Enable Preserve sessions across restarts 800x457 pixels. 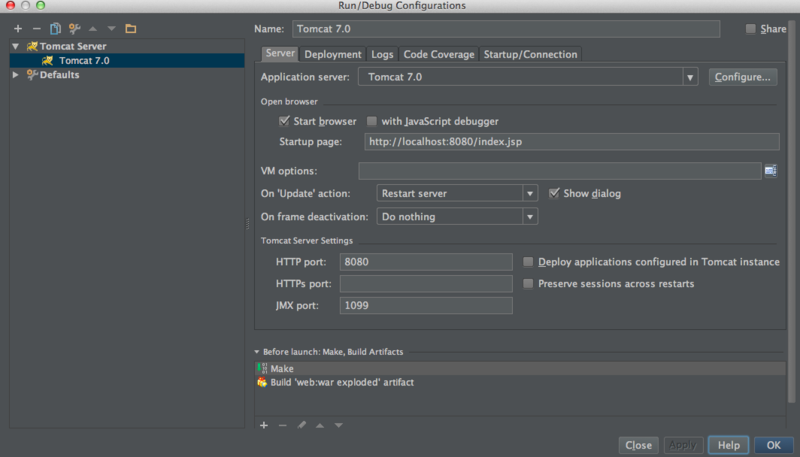pyautogui.click(x=528, y=284)
